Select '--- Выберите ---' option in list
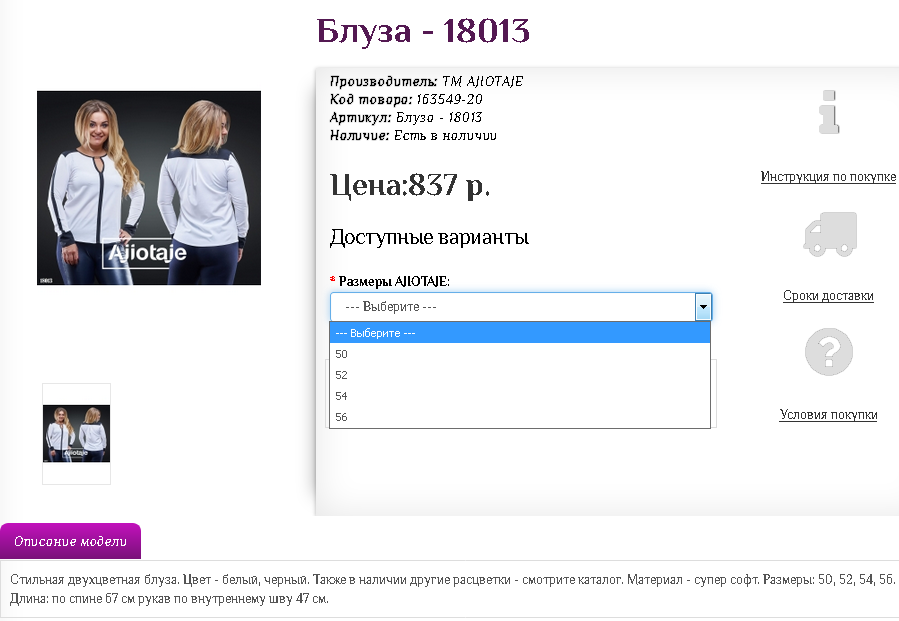This screenshot has width=899, height=621. point(520,333)
